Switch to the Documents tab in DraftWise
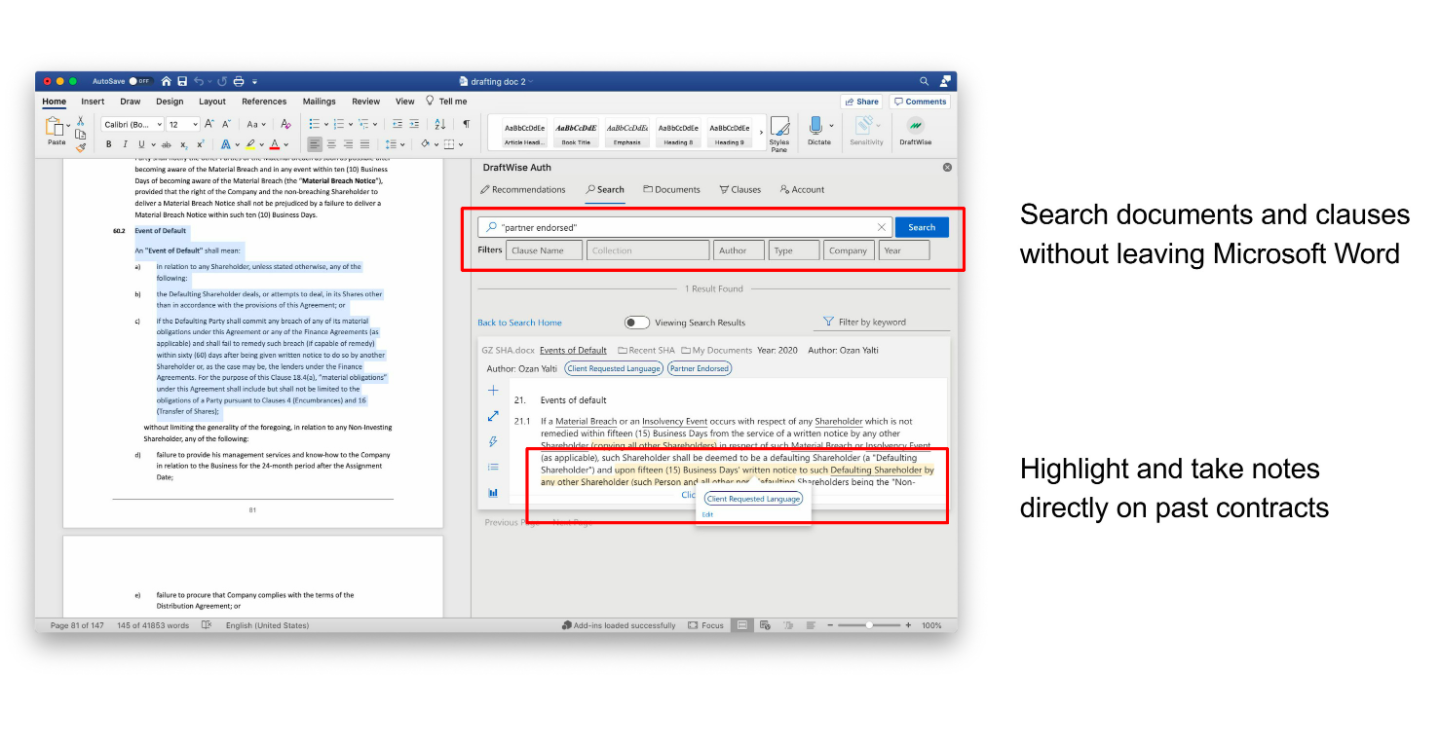 tap(672, 190)
